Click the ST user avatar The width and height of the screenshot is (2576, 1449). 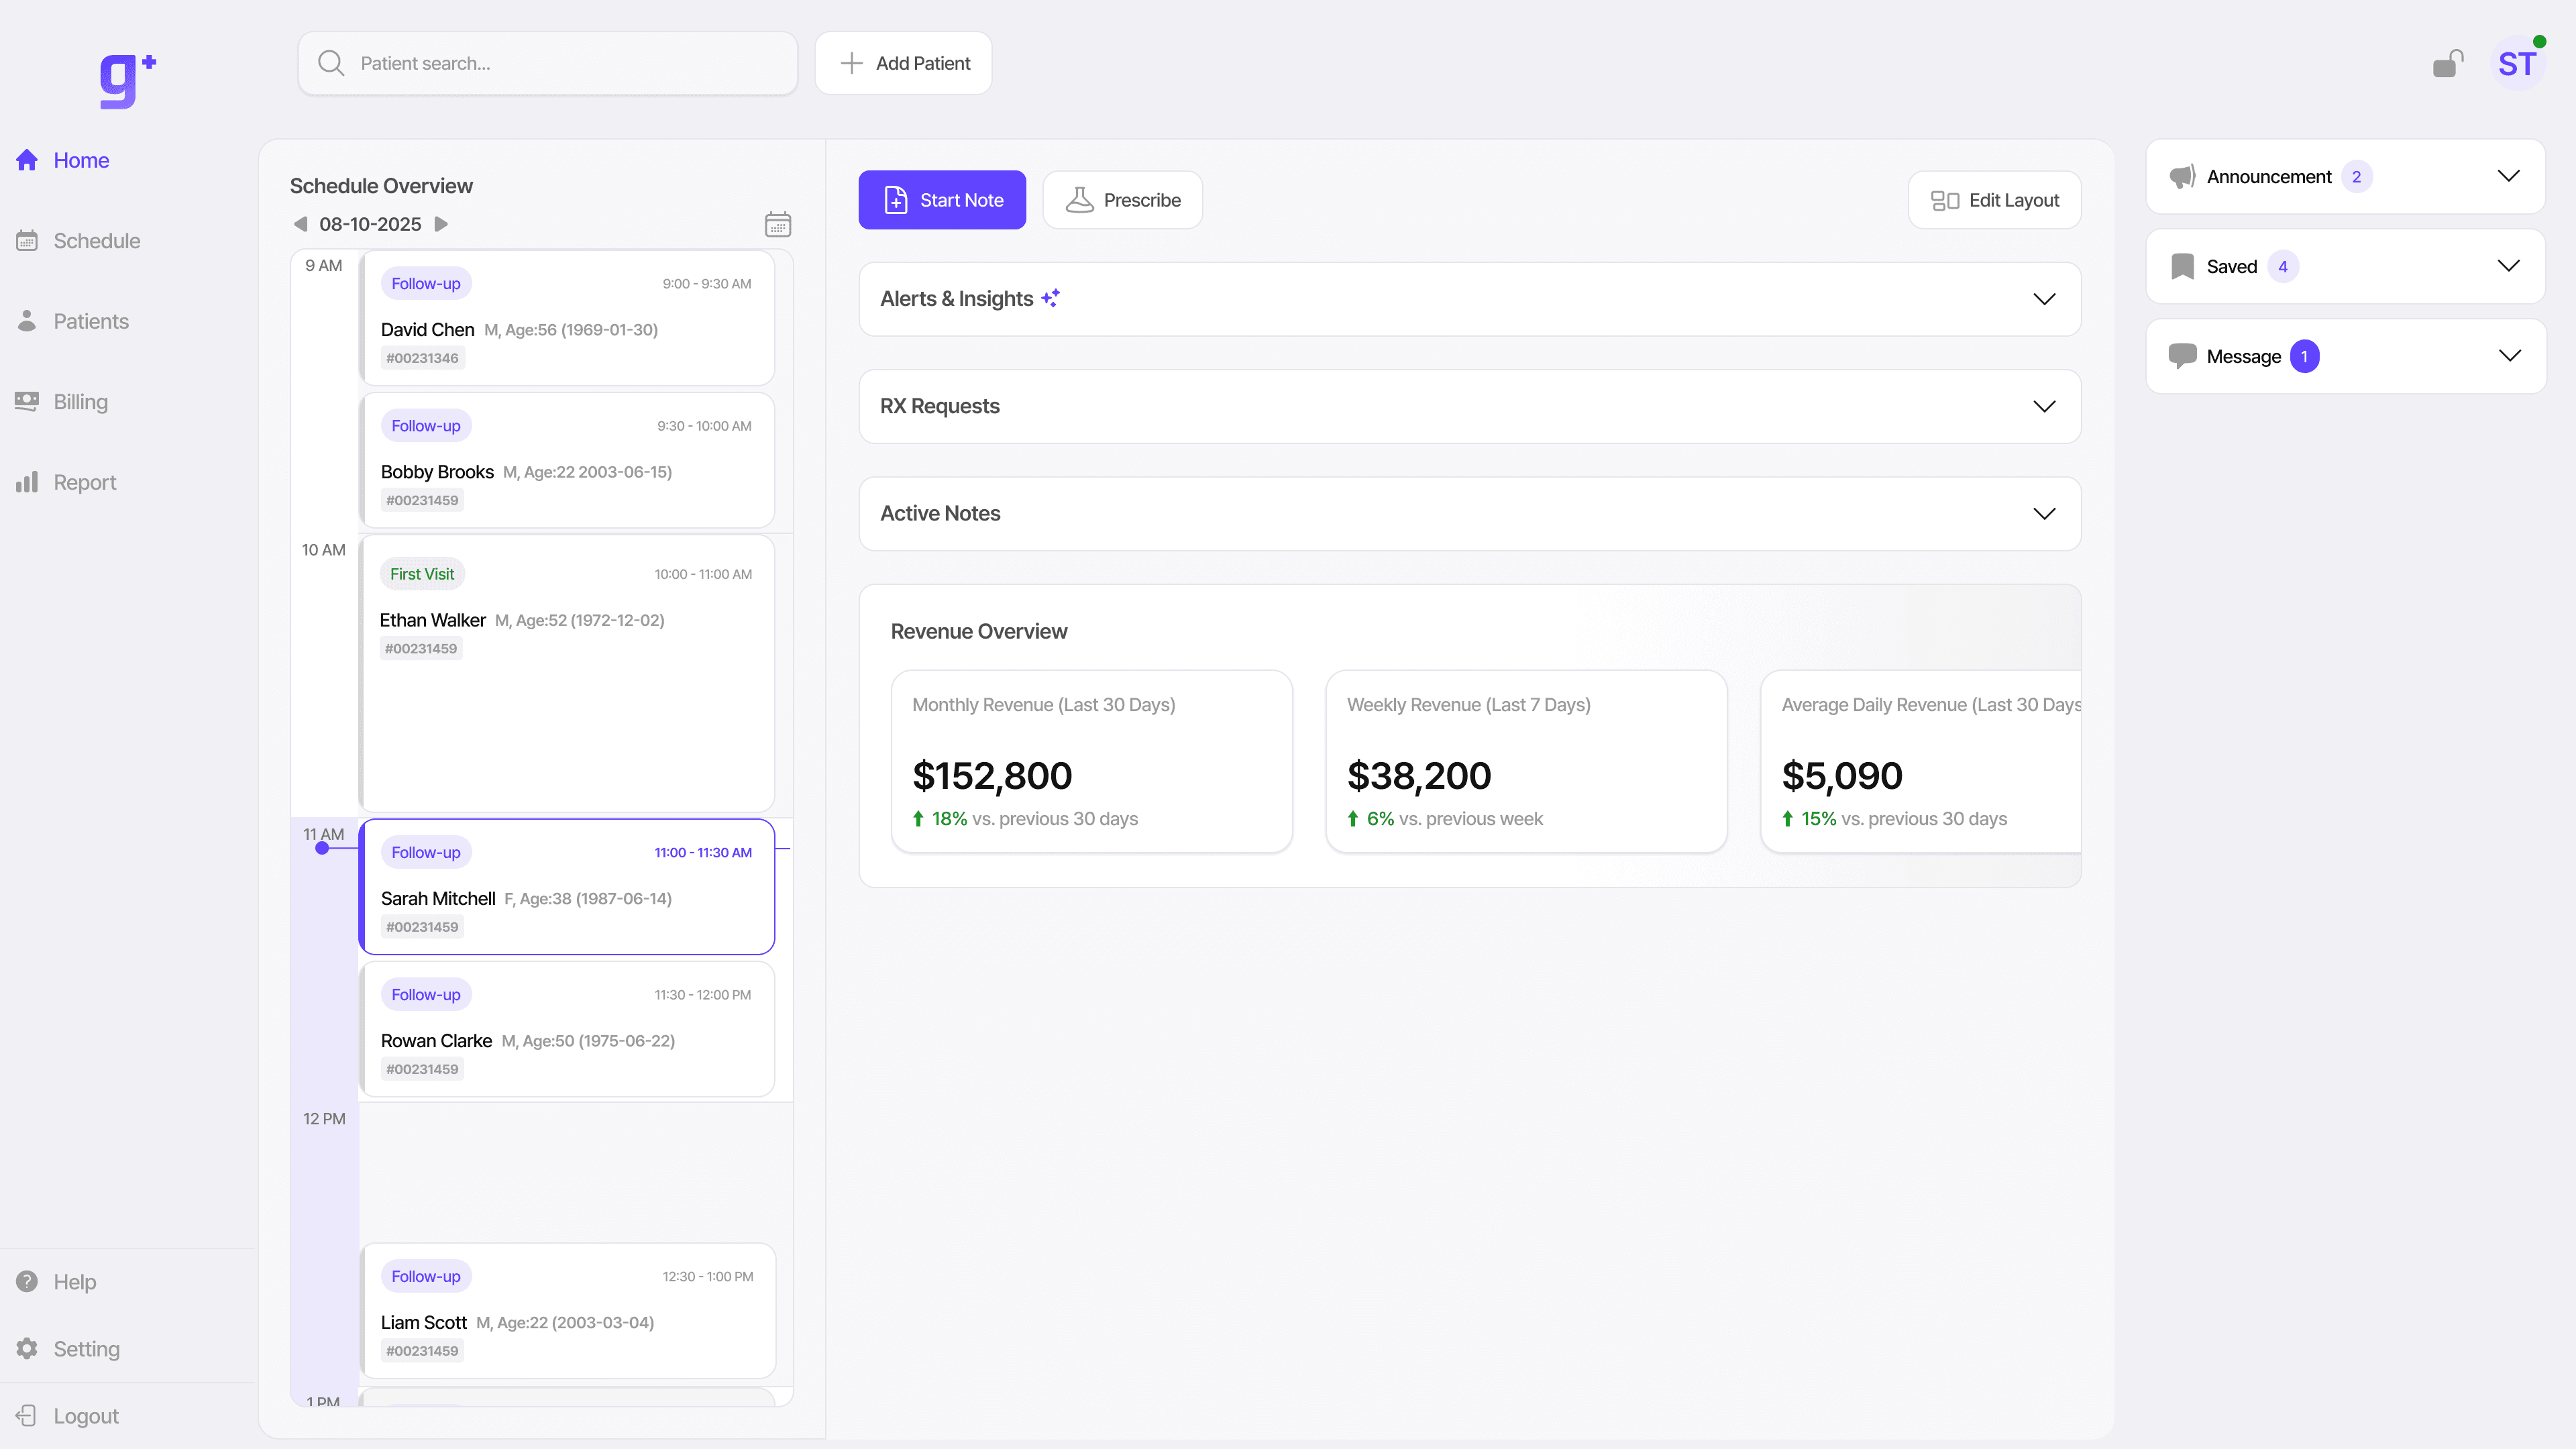(2516, 64)
